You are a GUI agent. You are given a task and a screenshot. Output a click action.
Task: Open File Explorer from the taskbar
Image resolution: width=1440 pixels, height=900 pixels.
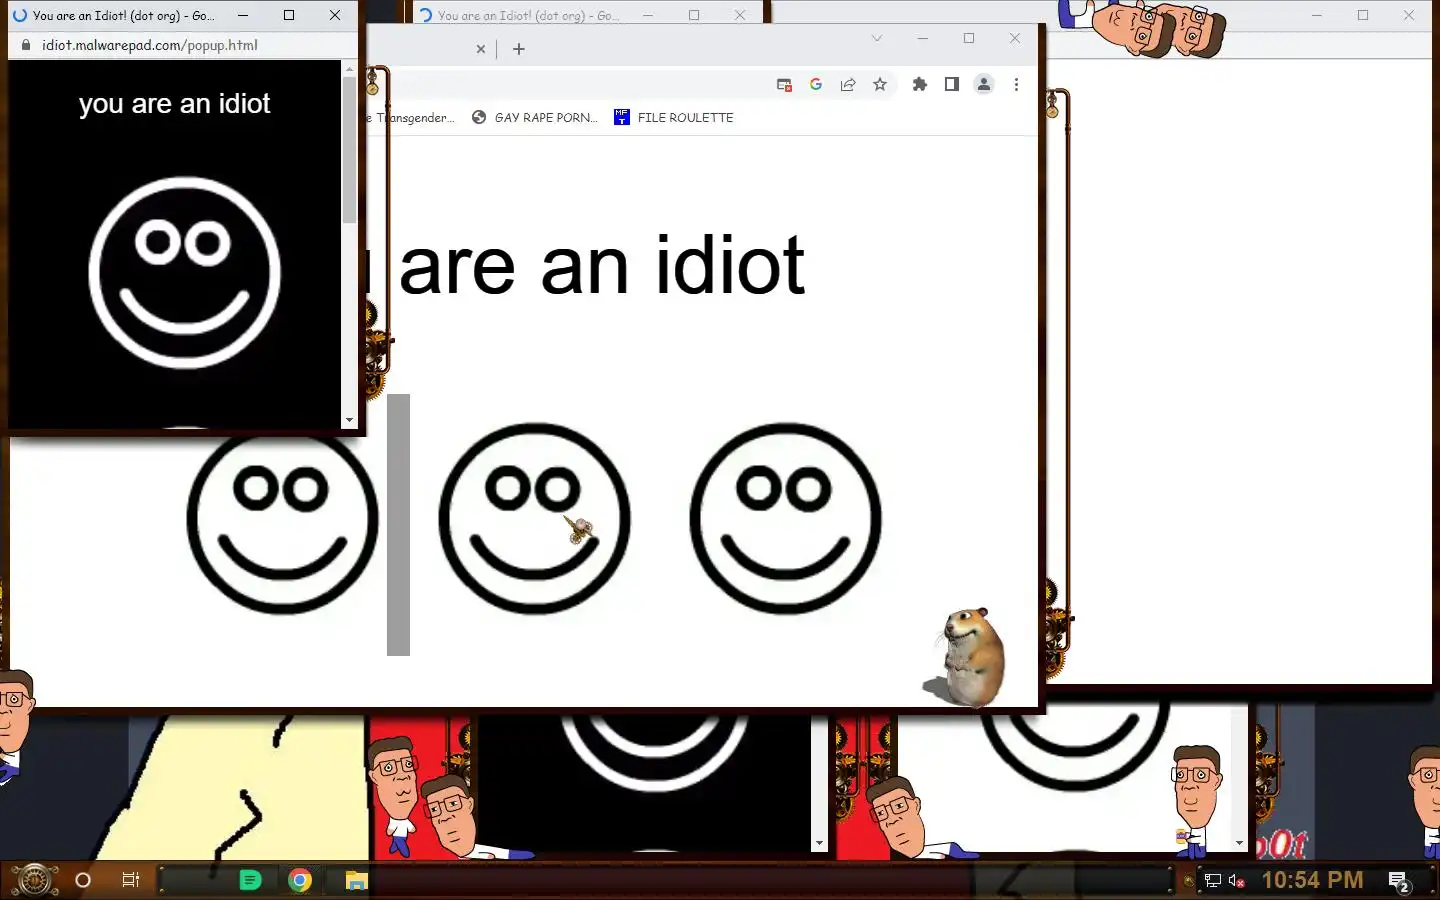point(357,880)
